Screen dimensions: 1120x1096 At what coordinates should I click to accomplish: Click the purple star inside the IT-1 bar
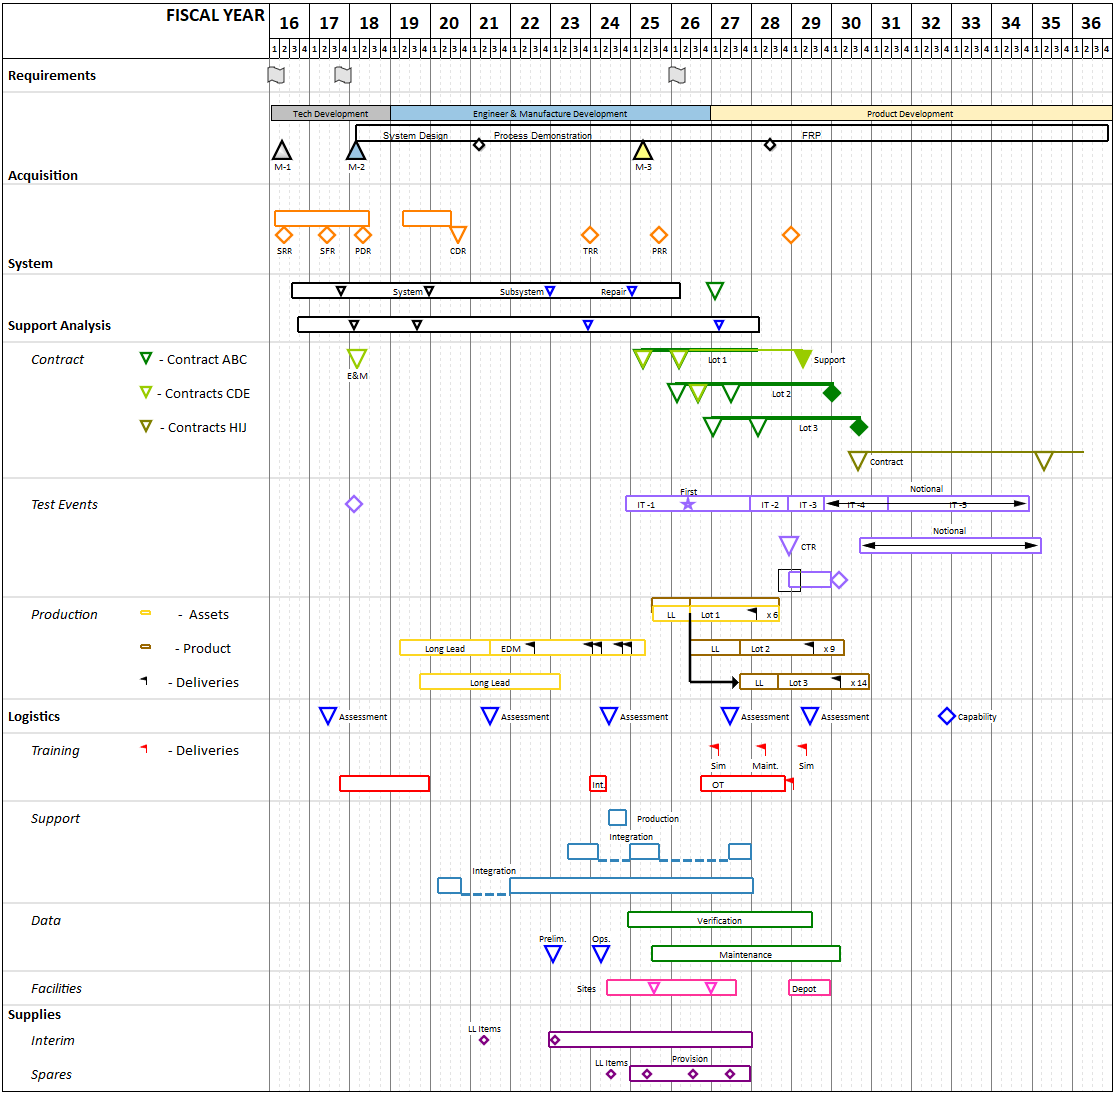pyautogui.click(x=687, y=503)
